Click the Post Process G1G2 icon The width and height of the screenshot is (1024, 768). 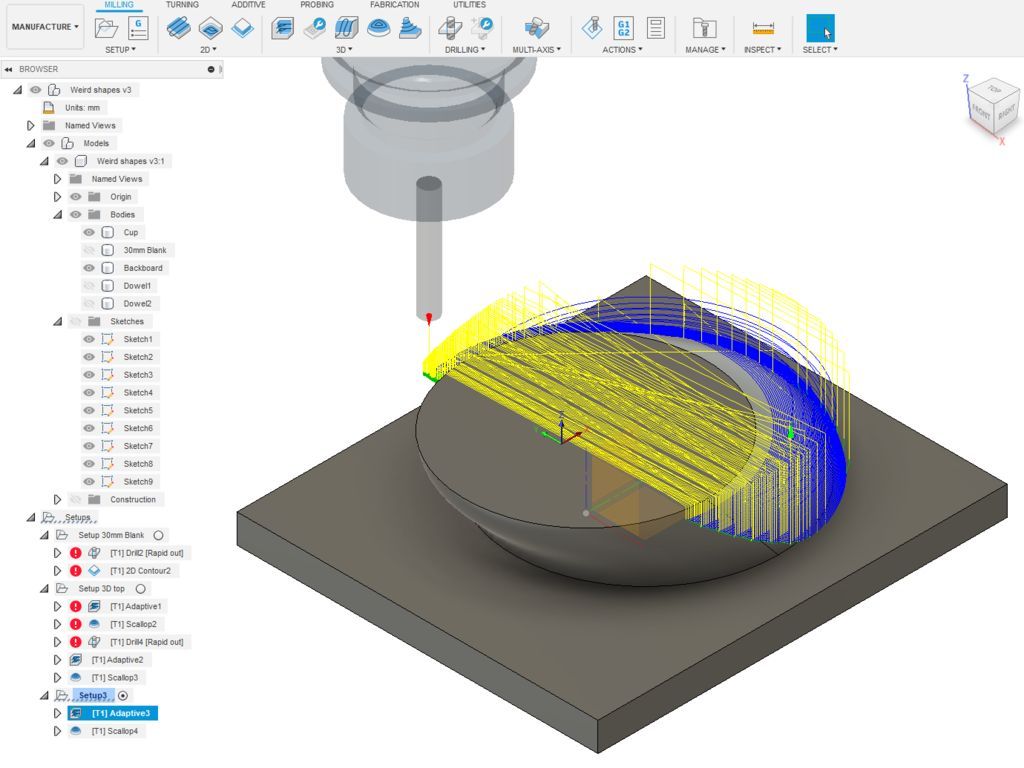(x=624, y=27)
